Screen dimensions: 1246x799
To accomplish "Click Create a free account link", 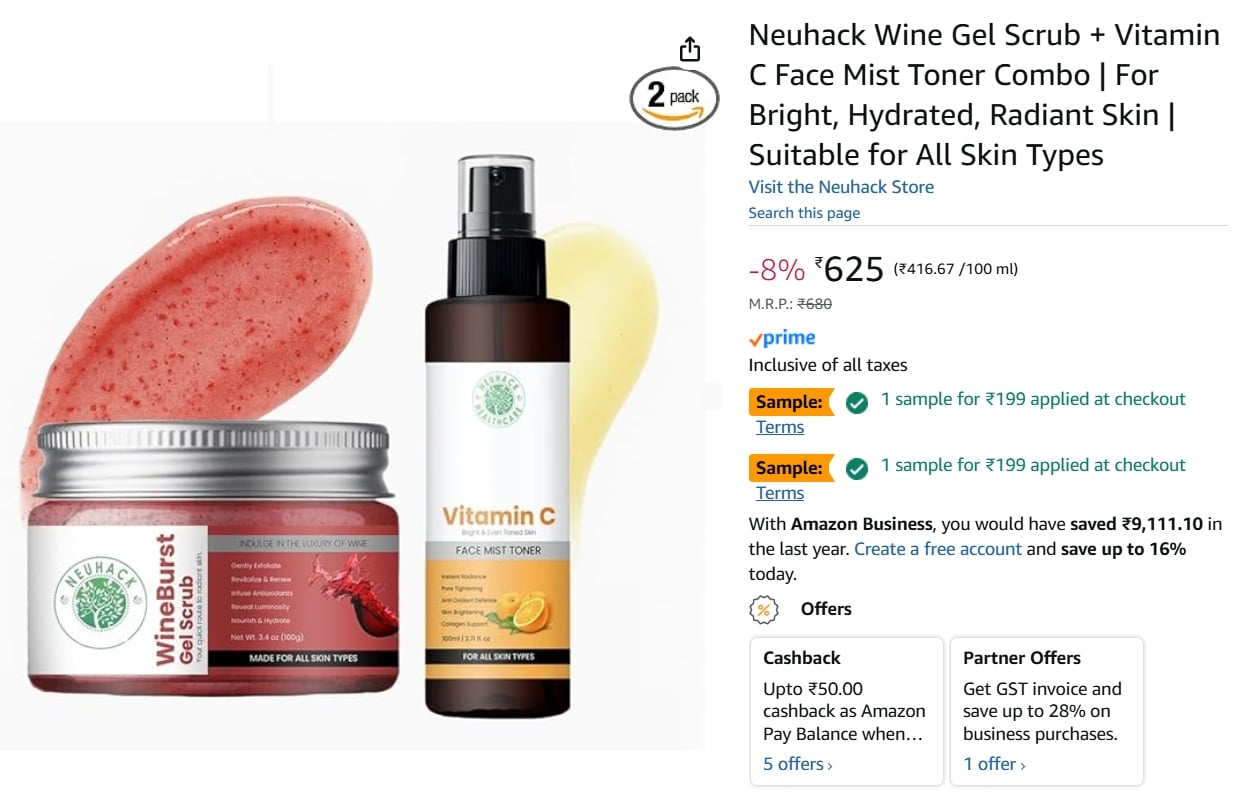I will click(938, 549).
